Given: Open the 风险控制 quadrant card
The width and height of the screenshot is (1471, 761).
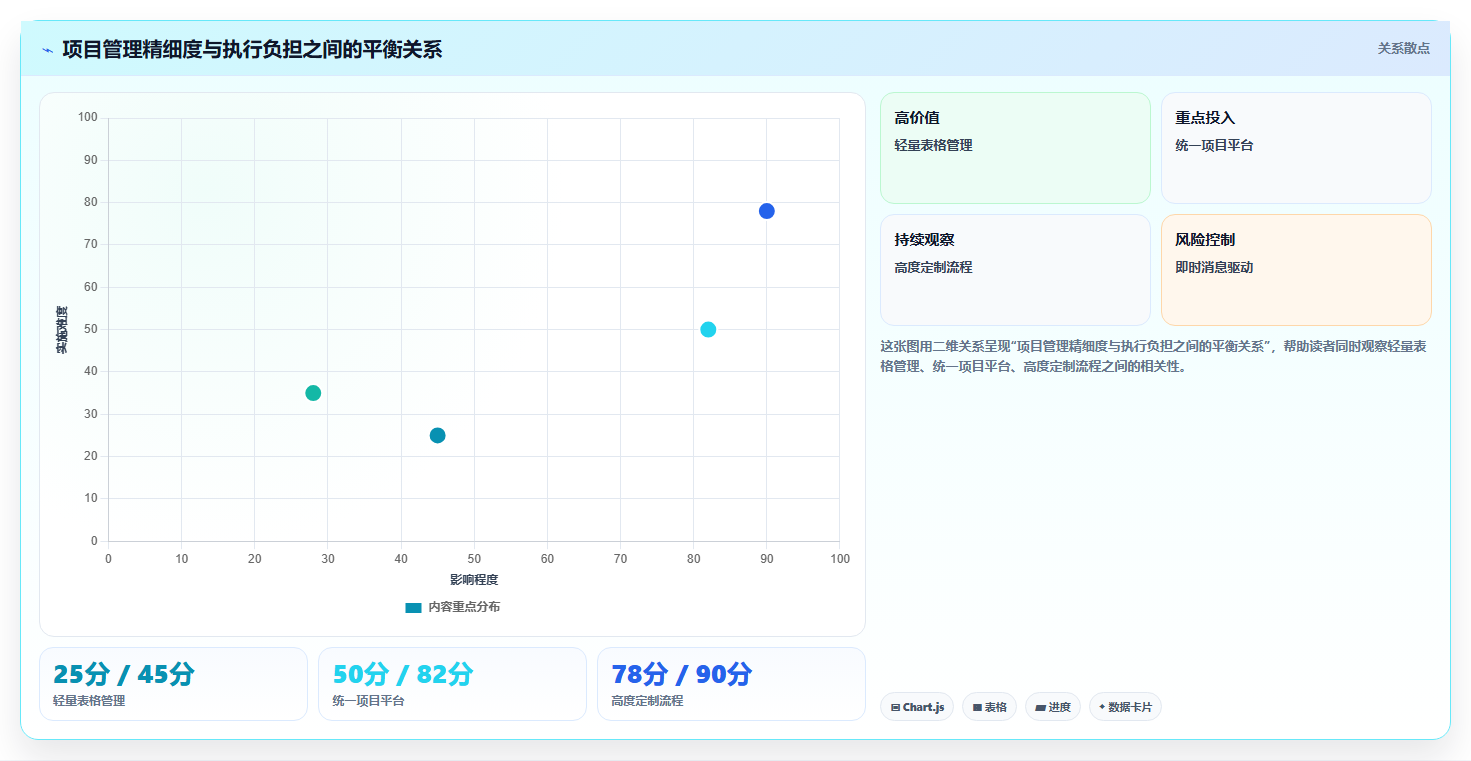Looking at the screenshot, I should pos(1296,270).
